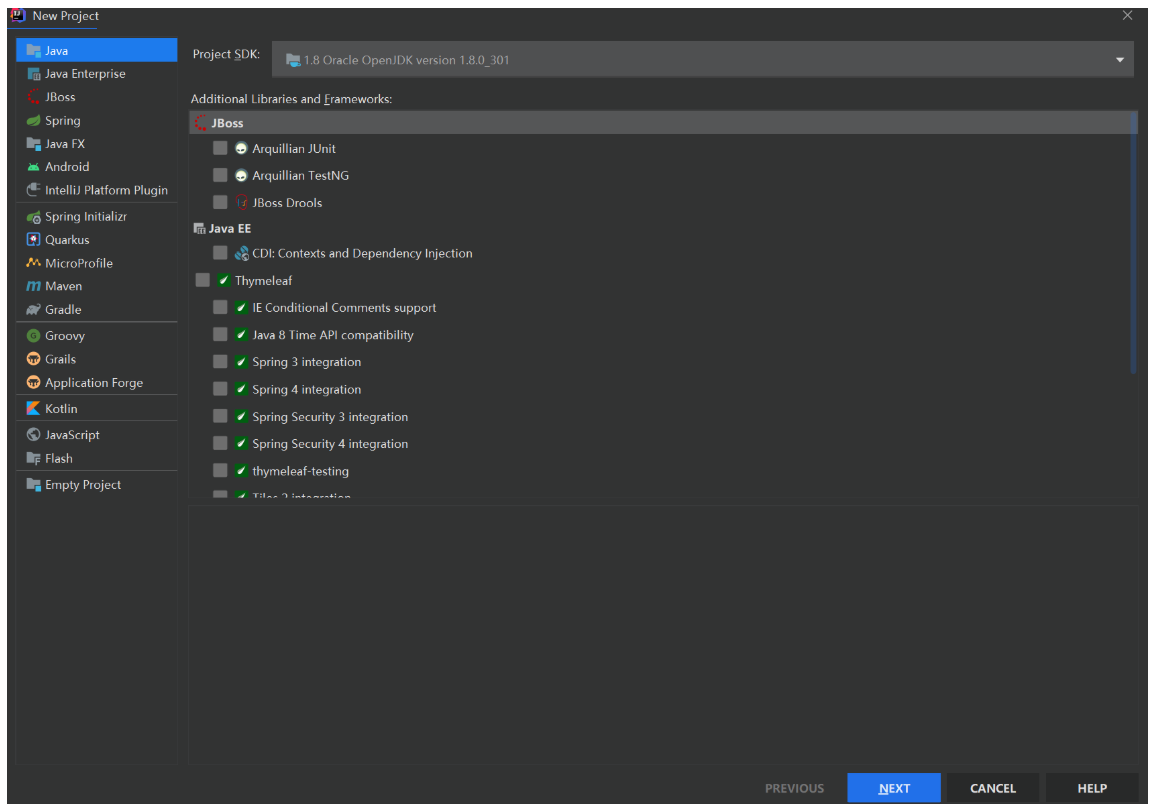Click the Quarkus icon
The image size is (1159, 812).
33,239
